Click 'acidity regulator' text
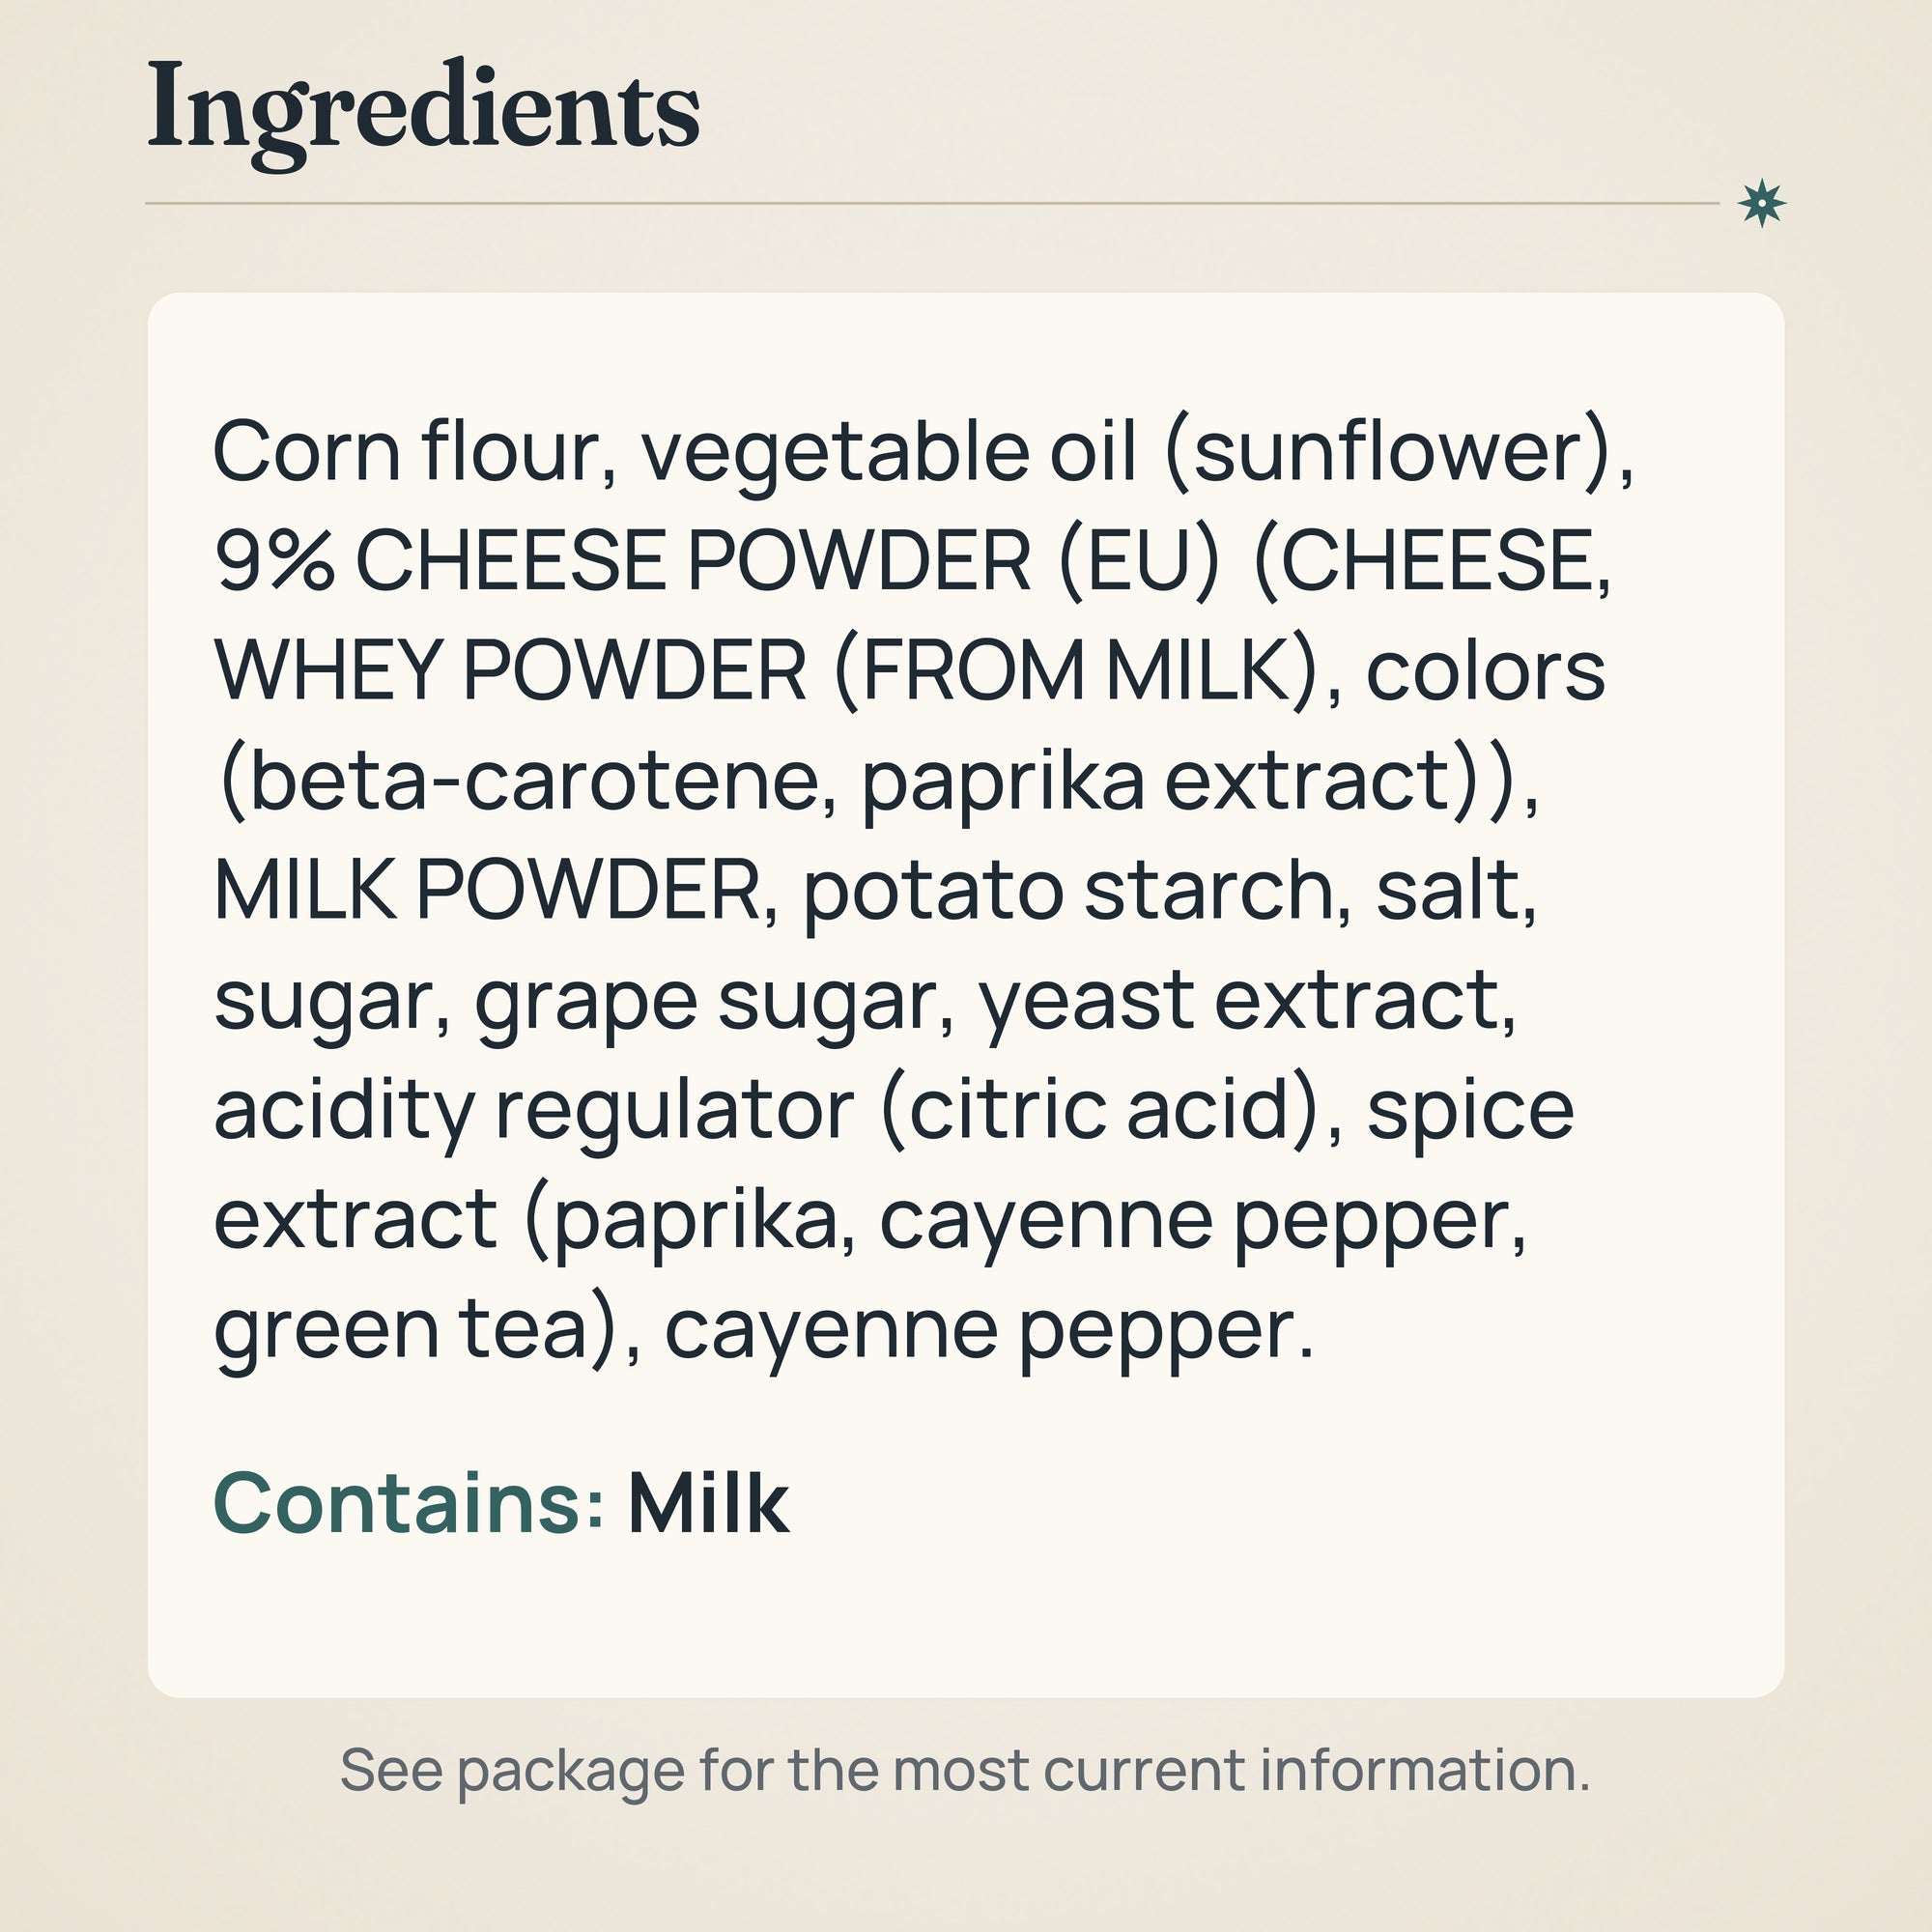Viewport: 1932px width, 1932px height. tap(535, 1110)
